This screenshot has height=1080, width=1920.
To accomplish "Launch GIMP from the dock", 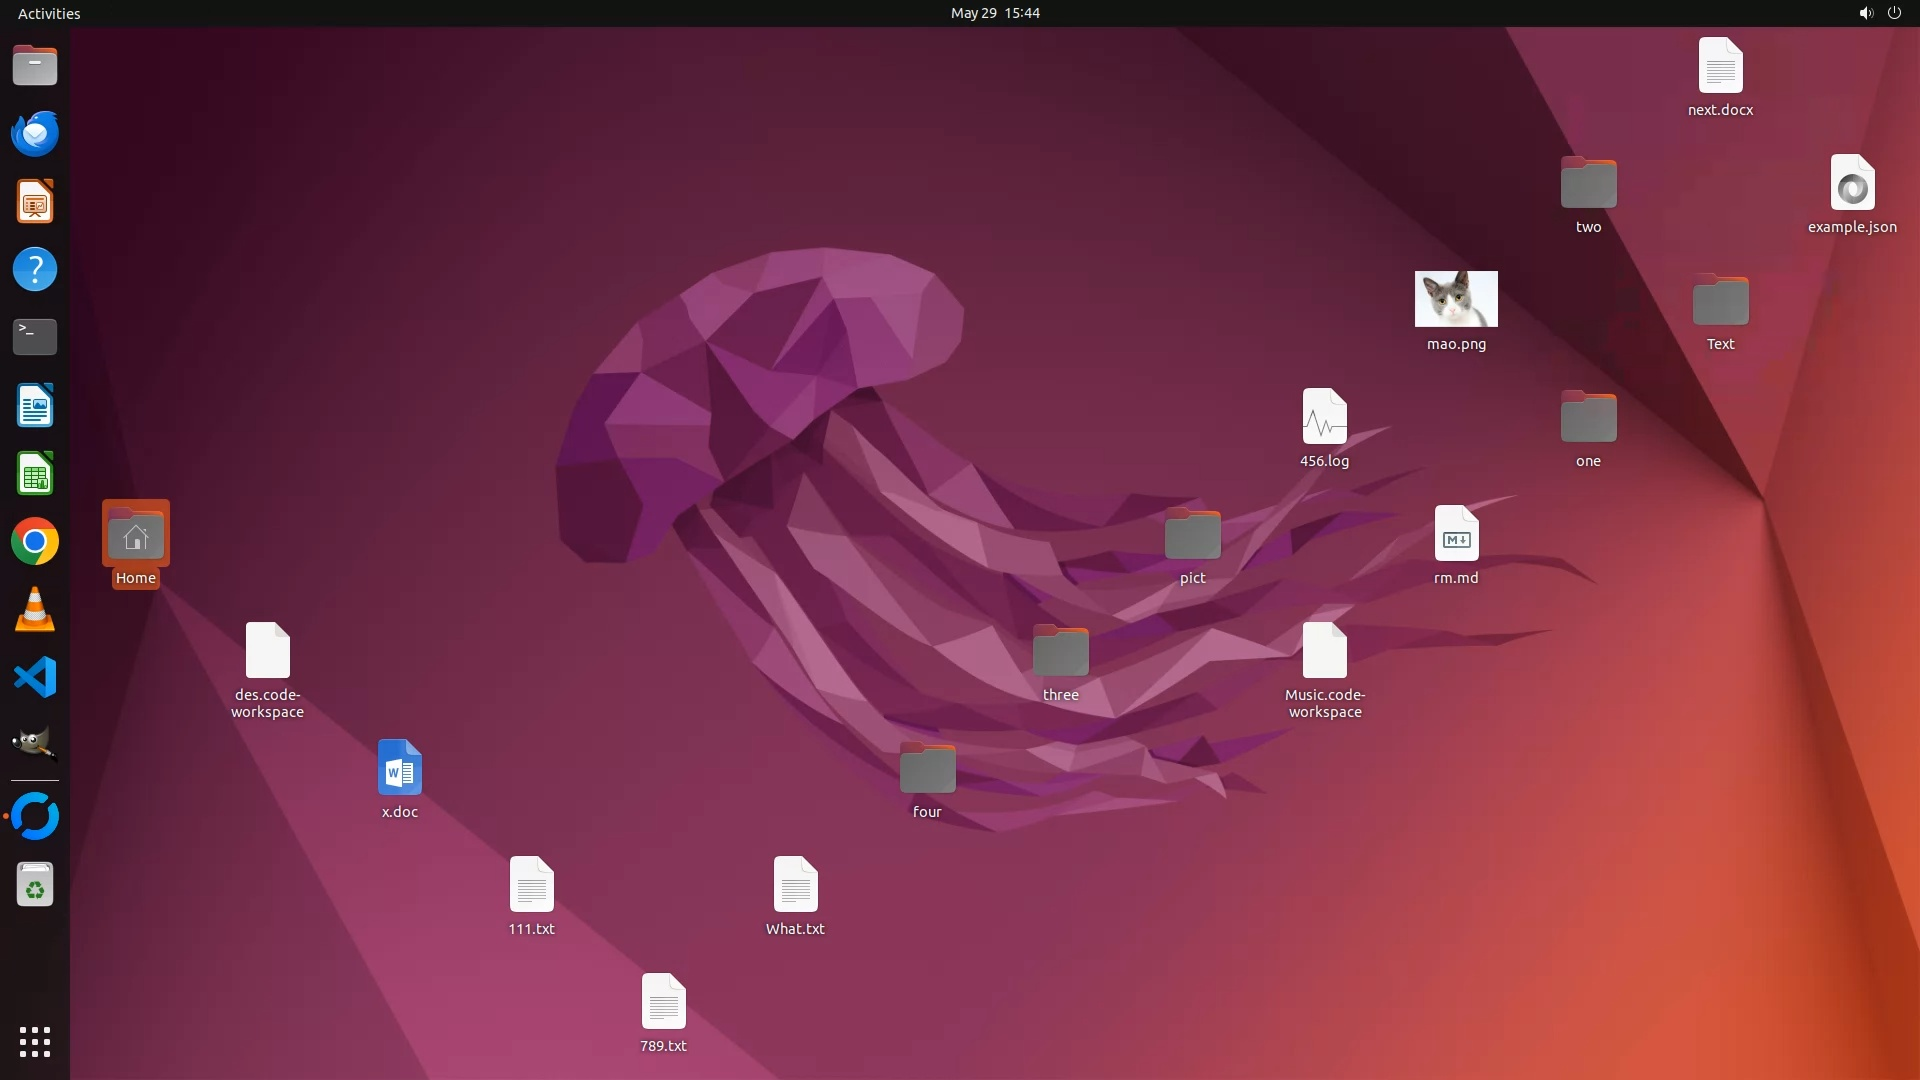I will click(x=35, y=745).
